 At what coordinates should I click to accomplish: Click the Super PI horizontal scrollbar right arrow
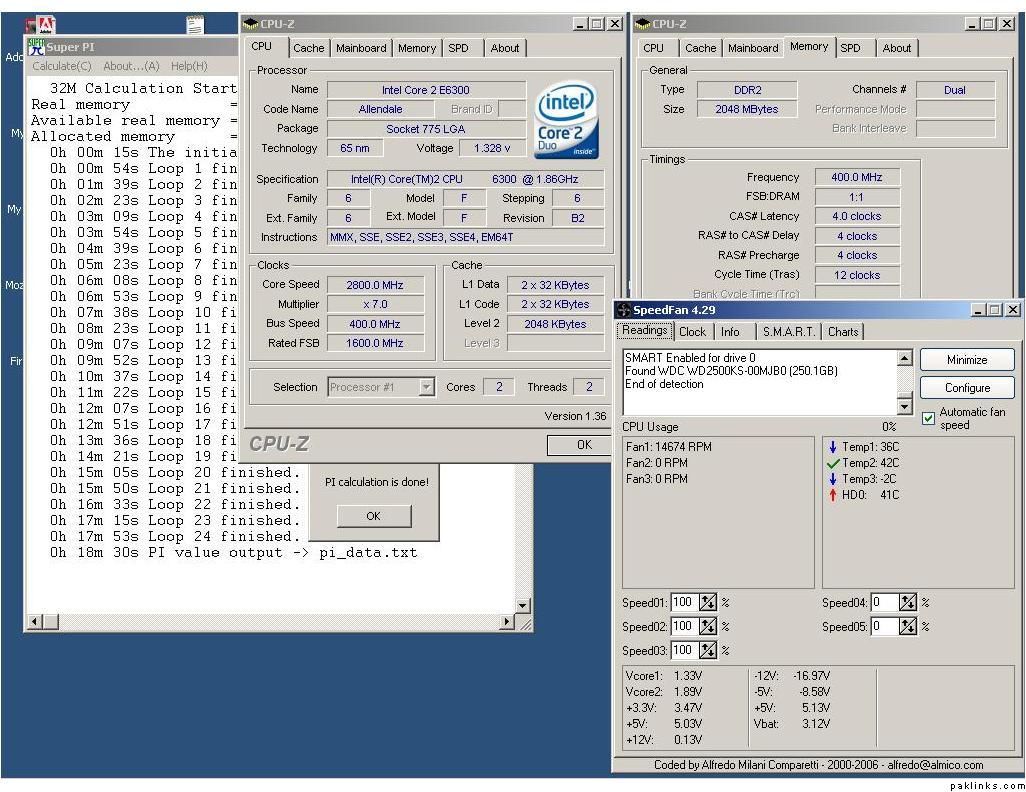506,623
